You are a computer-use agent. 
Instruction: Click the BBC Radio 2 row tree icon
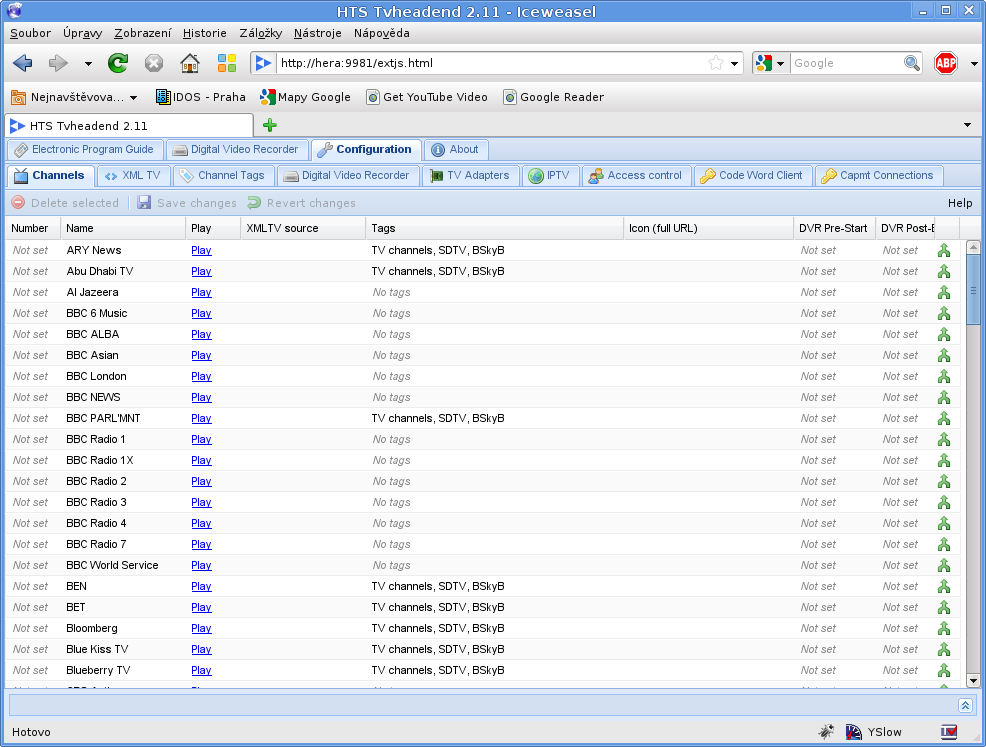[944, 481]
